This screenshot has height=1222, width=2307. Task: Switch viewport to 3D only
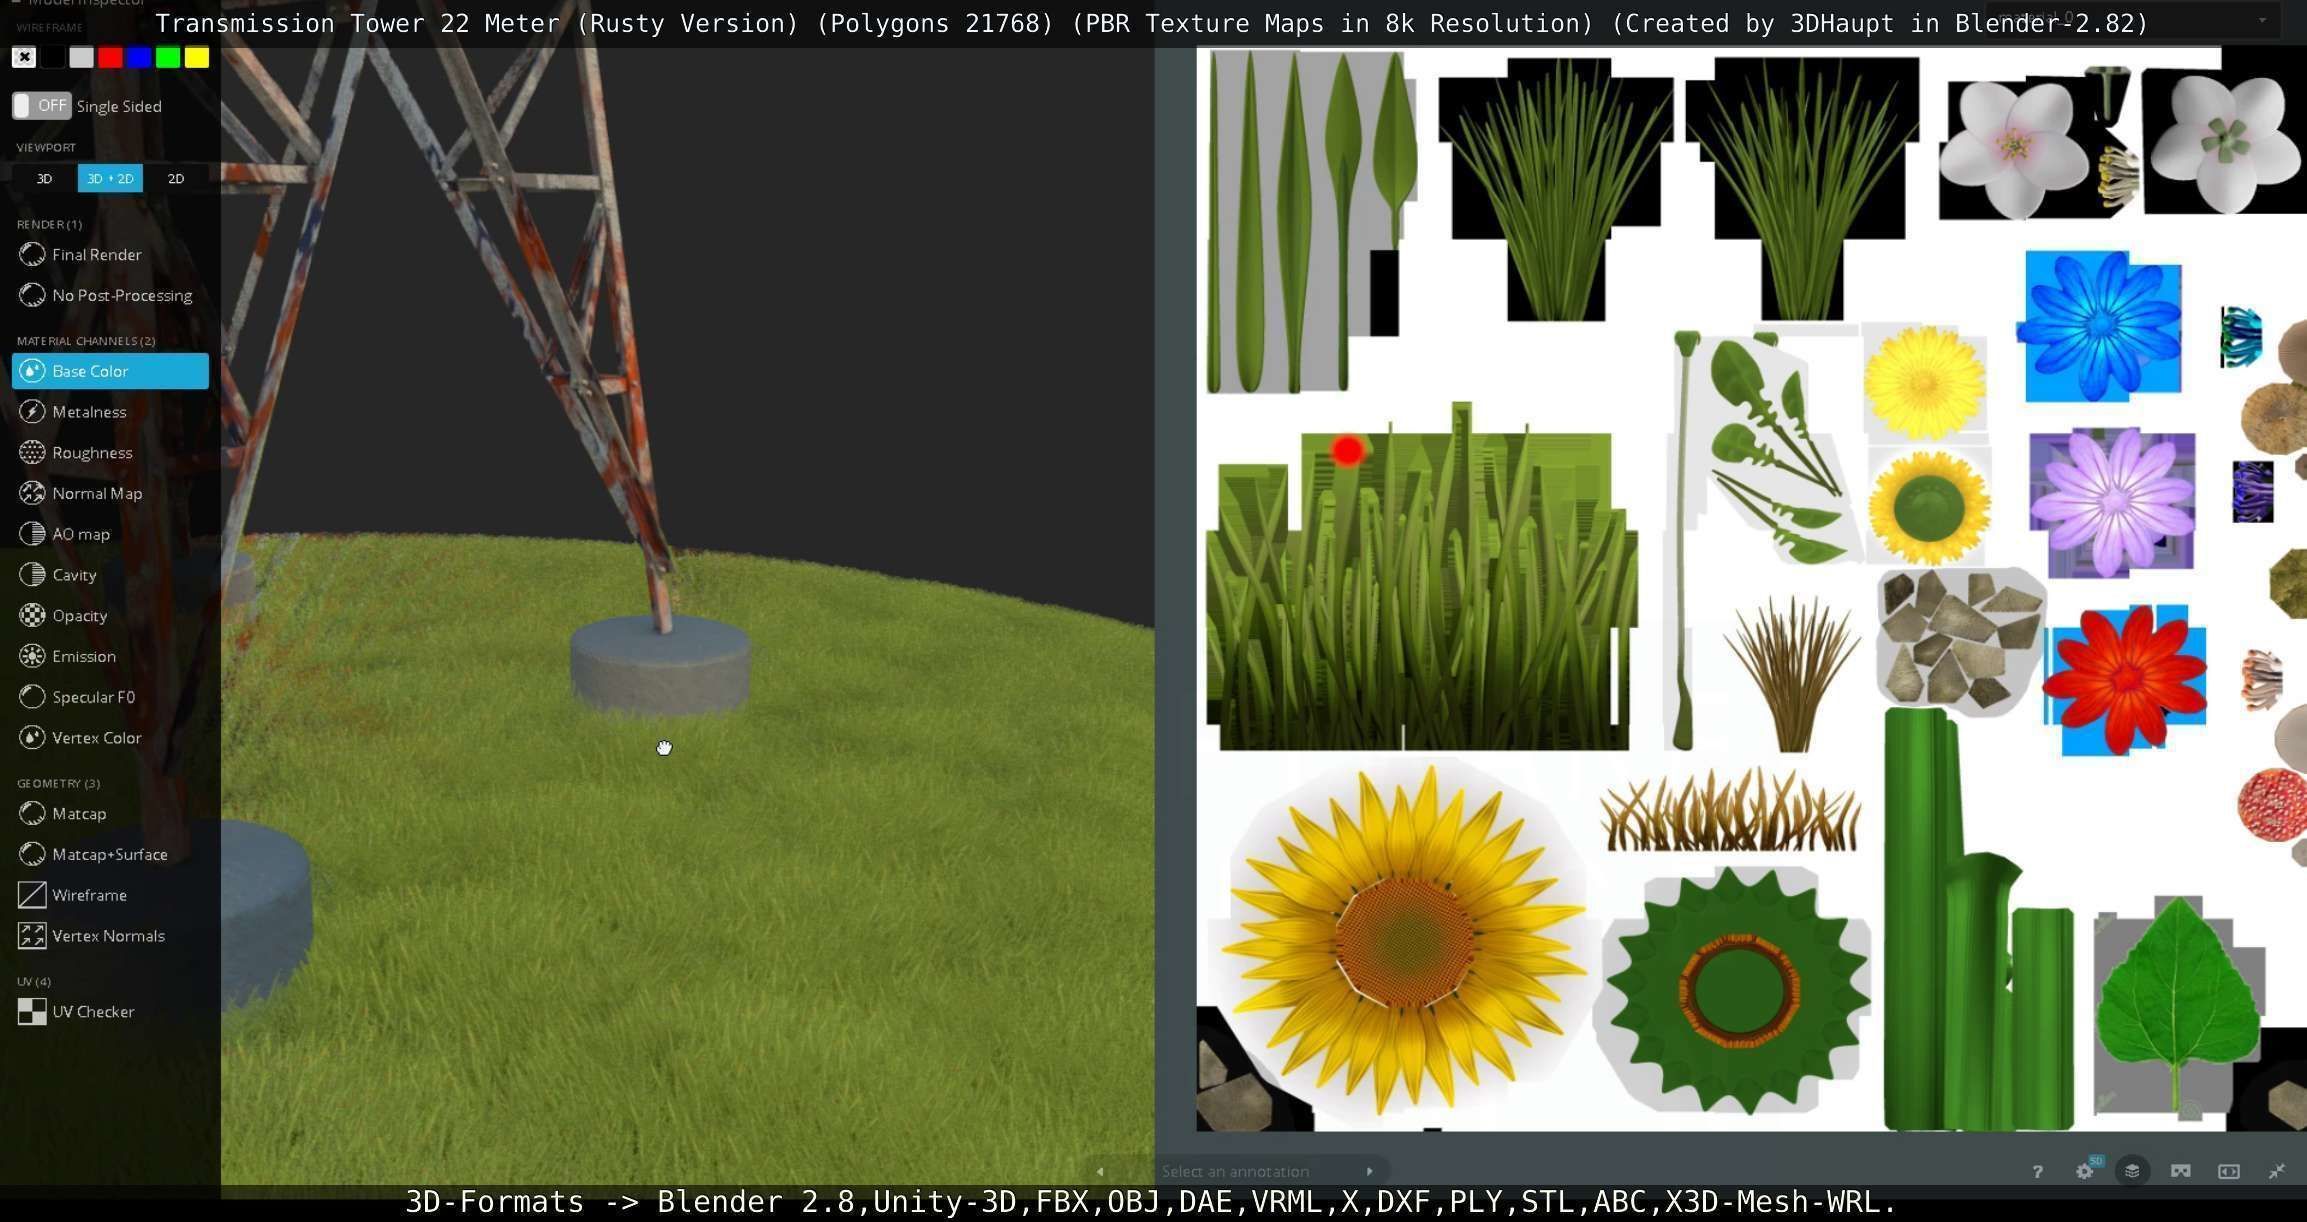(44, 179)
